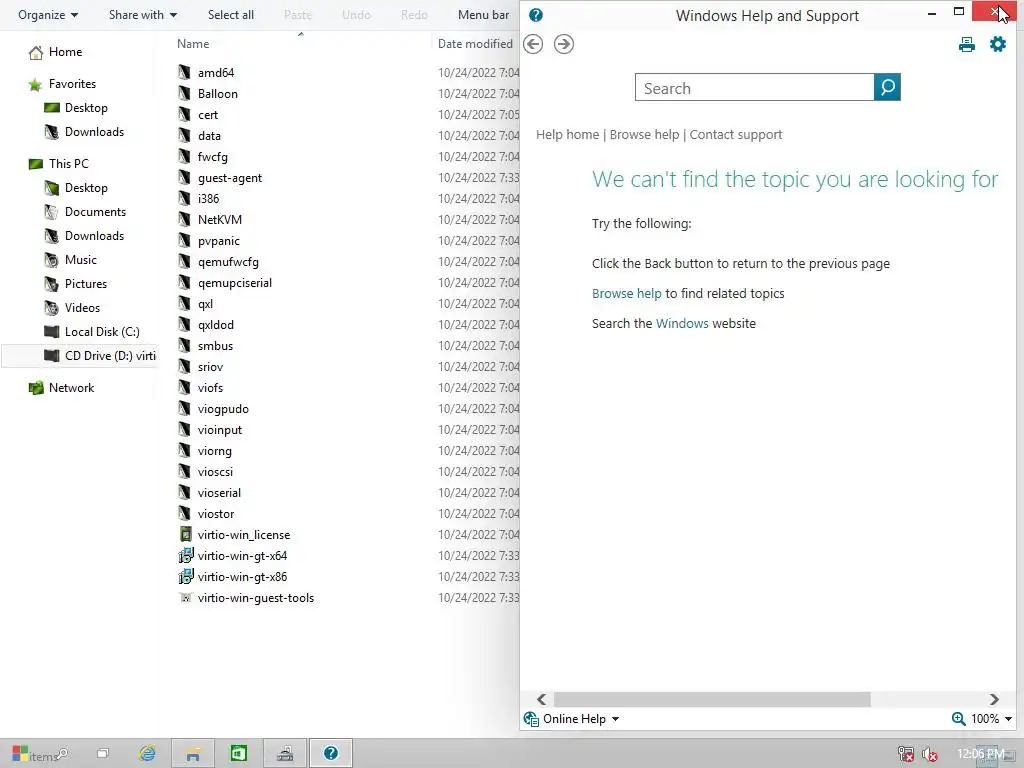Viewport: 1024px width, 768px height.
Task: Select the virtio-win-gt-x64 installer icon
Action: tap(185, 555)
